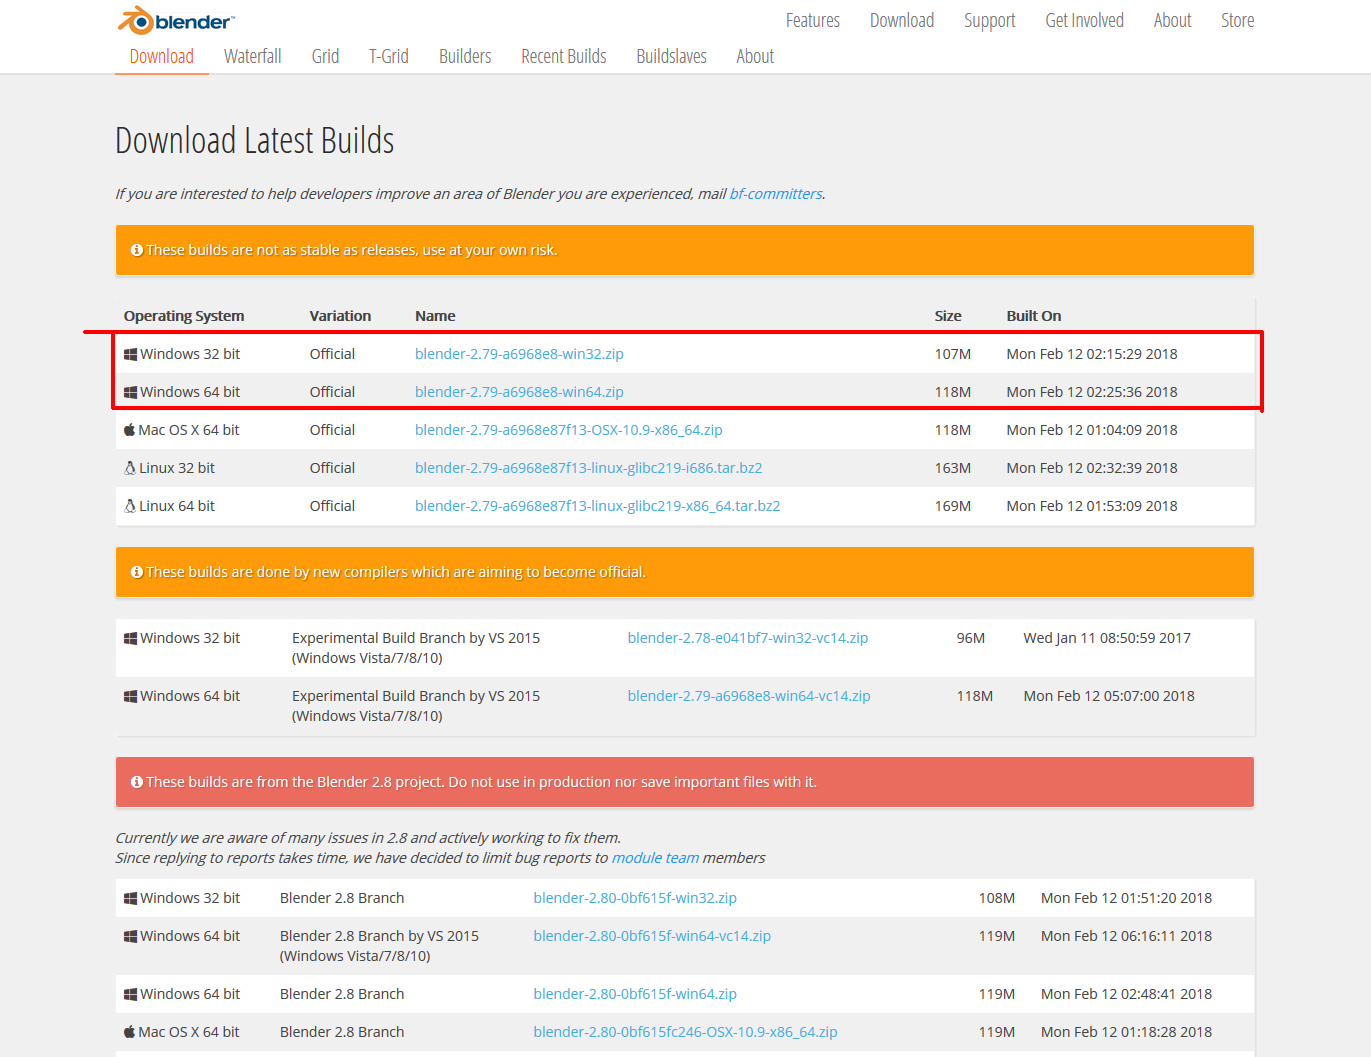The image size is (1371, 1057).
Task: Click the info icon on the stability warning banner
Action: tap(137, 250)
